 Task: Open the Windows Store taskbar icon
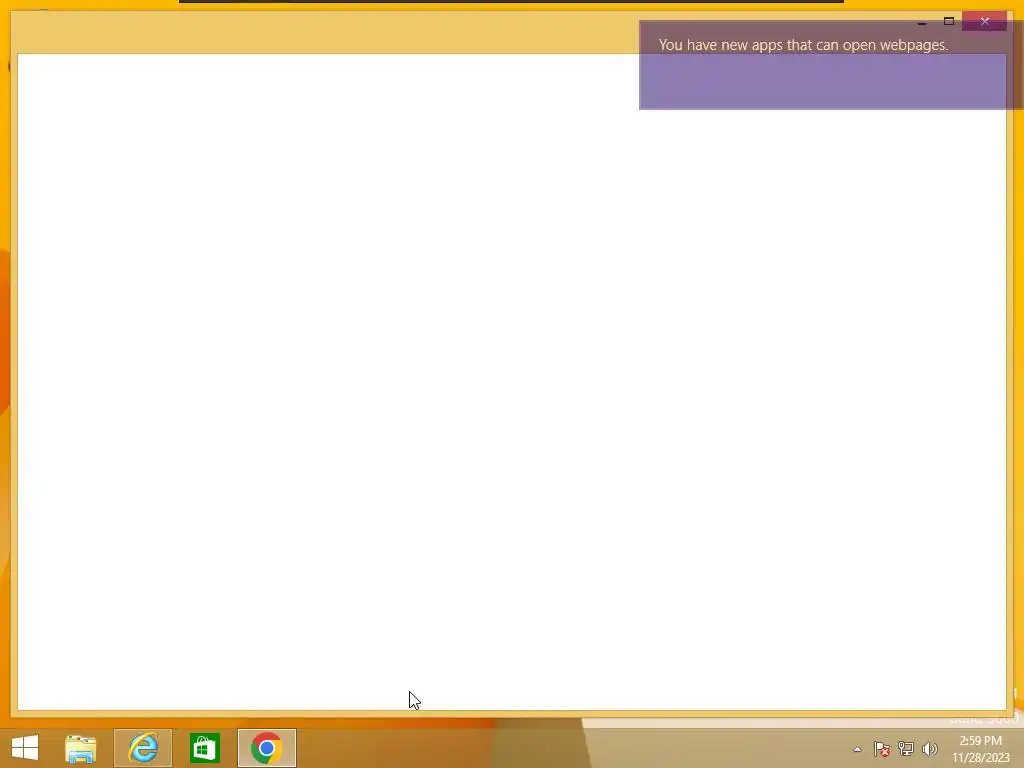coord(205,748)
